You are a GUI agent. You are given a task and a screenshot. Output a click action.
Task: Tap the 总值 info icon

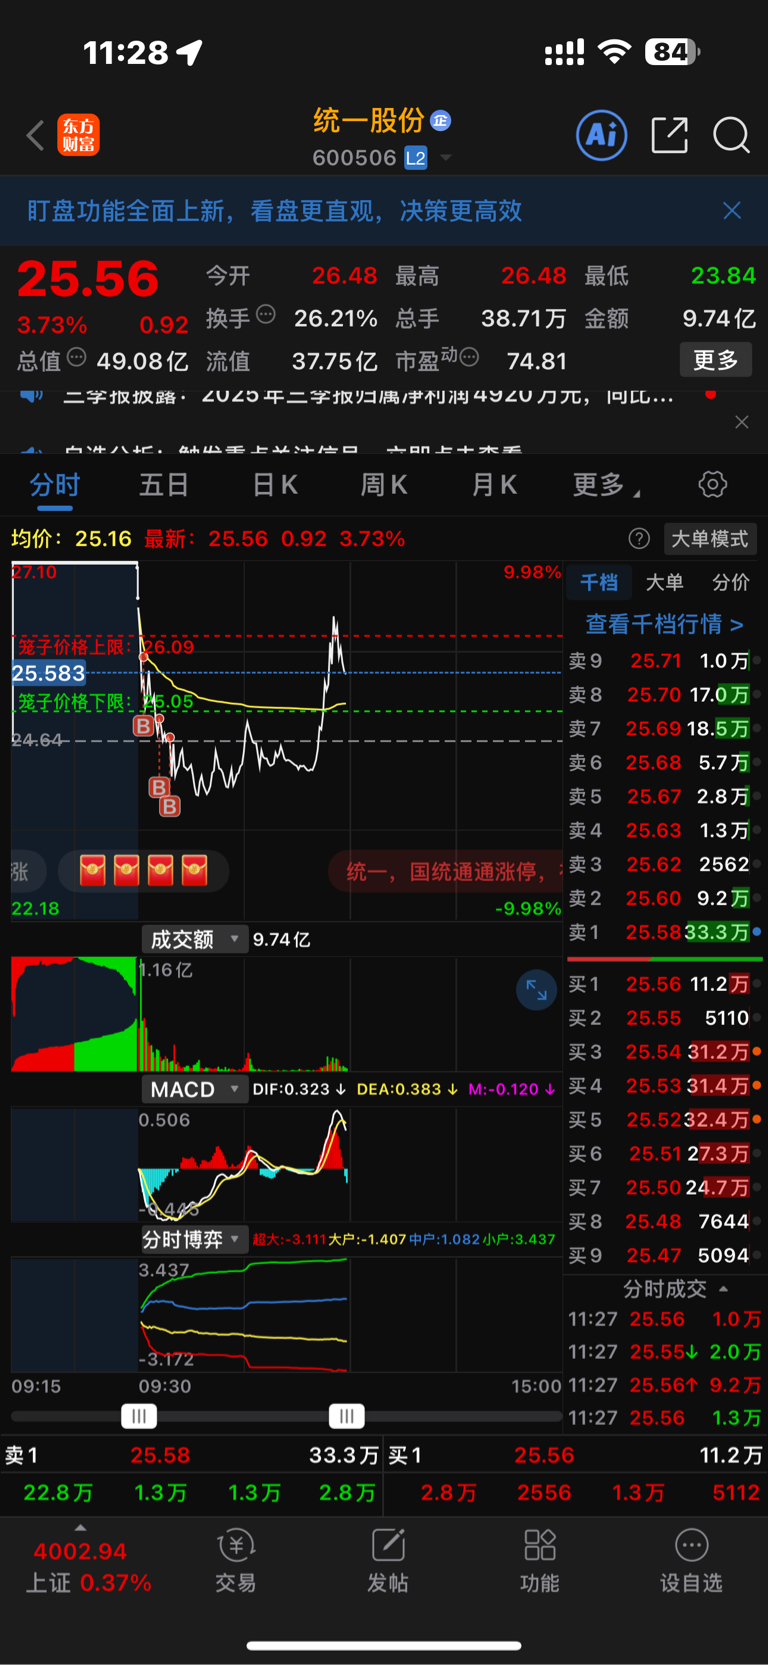click(x=77, y=358)
